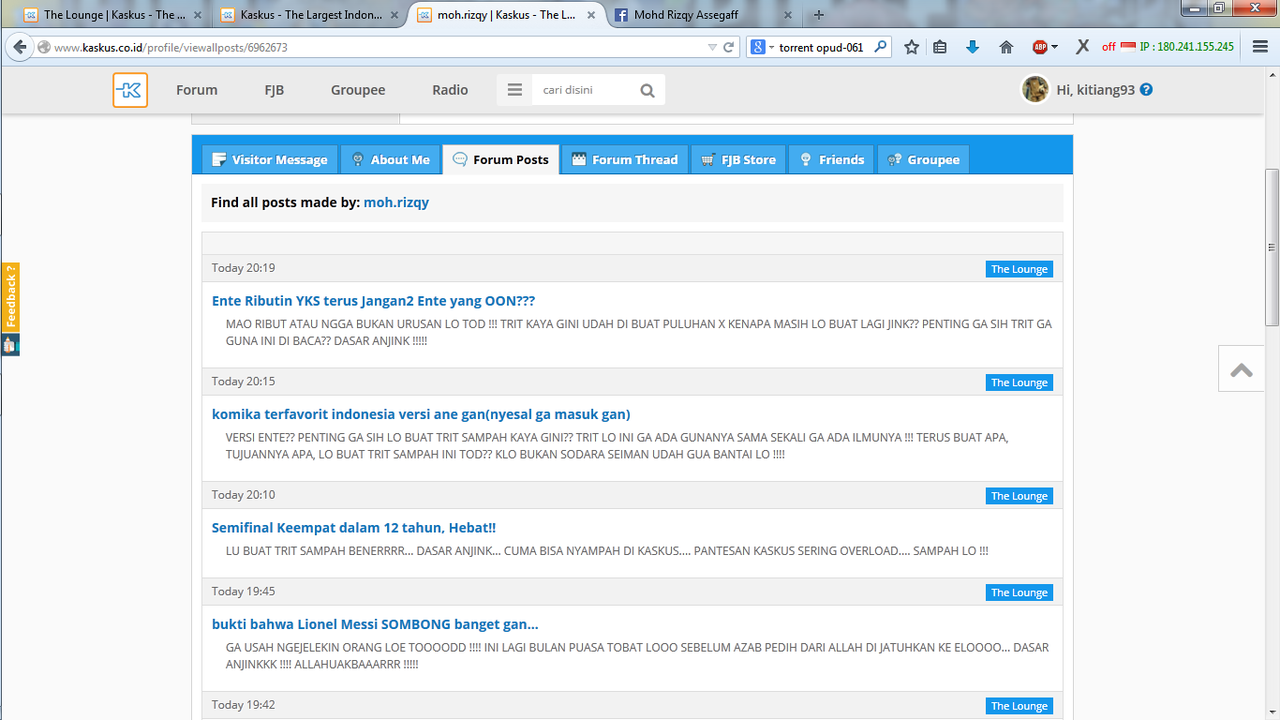Image resolution: width=1280 pixels, height=720 pixels.
Task: Click the 'Hi, kitiang93' greeting text
Action: tap(1095, 90)
